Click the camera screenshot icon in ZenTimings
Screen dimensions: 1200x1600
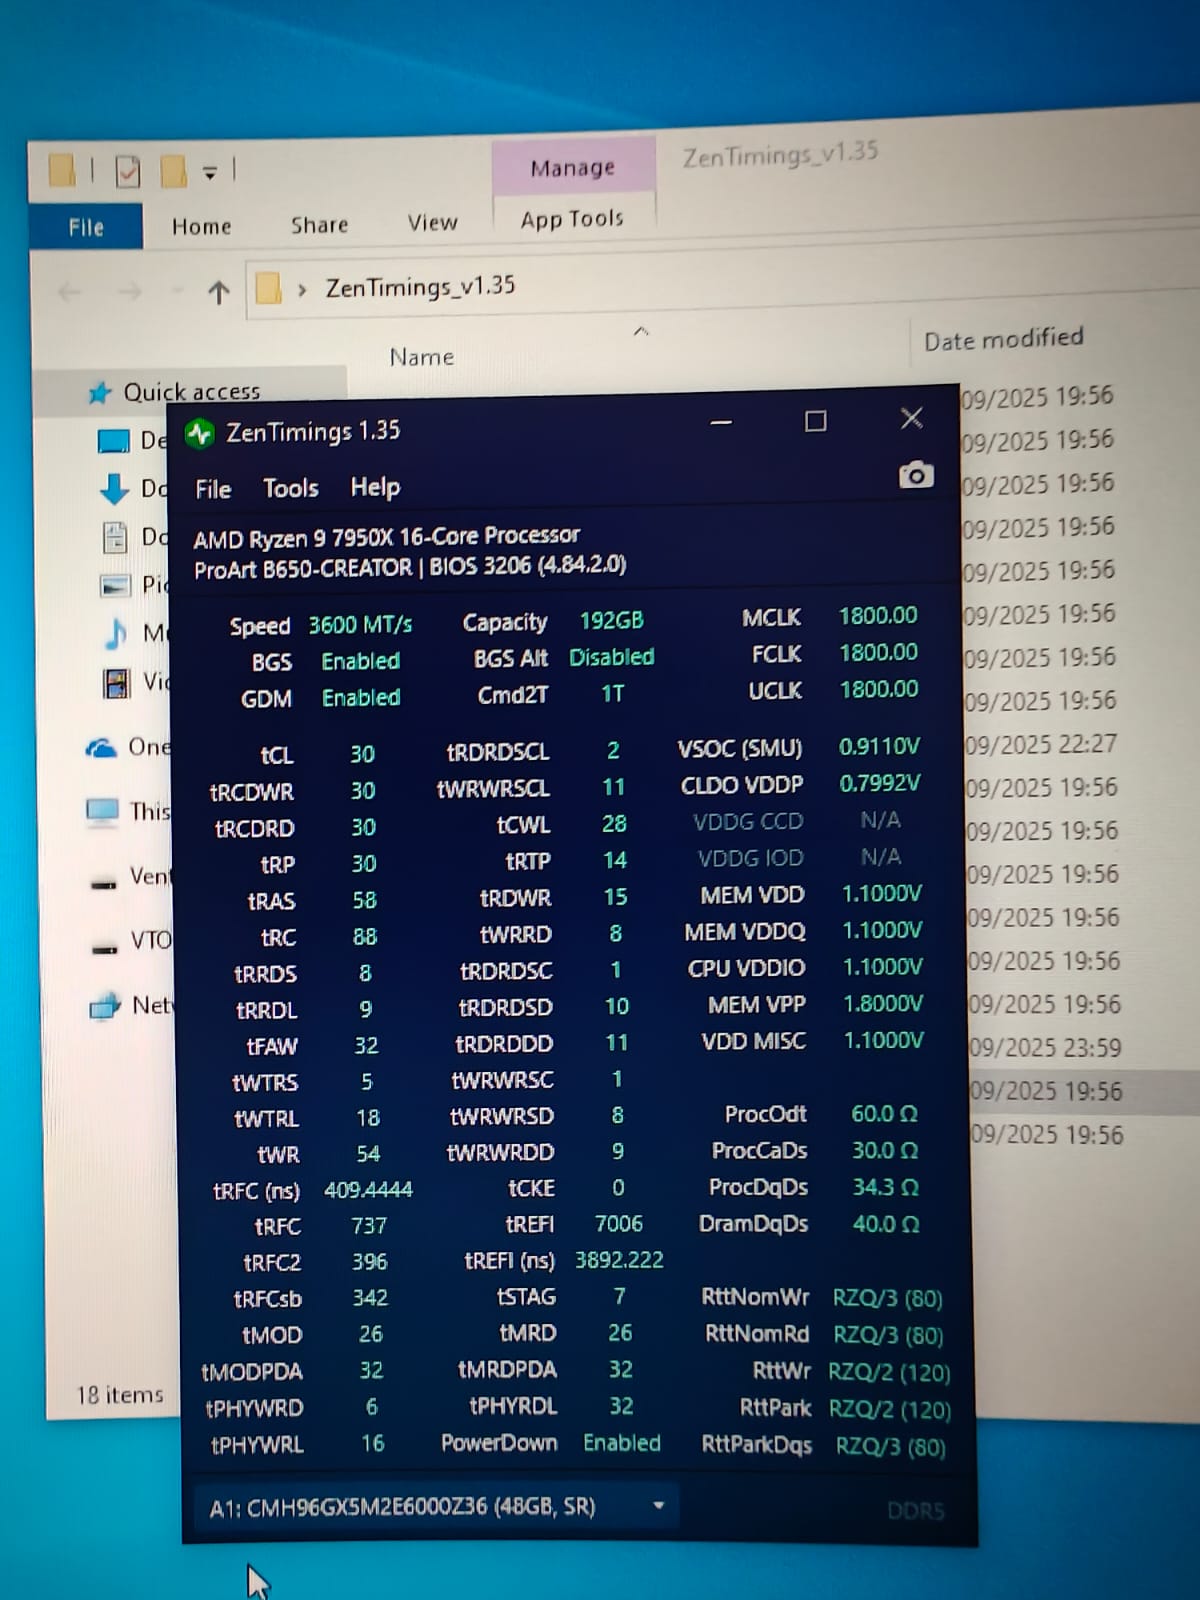coord(915,476)
